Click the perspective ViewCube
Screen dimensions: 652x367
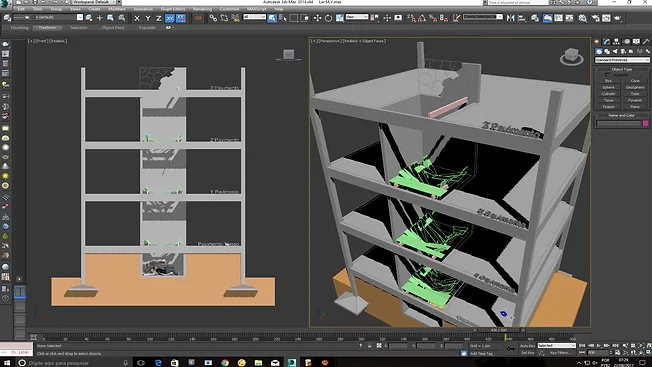571,56
